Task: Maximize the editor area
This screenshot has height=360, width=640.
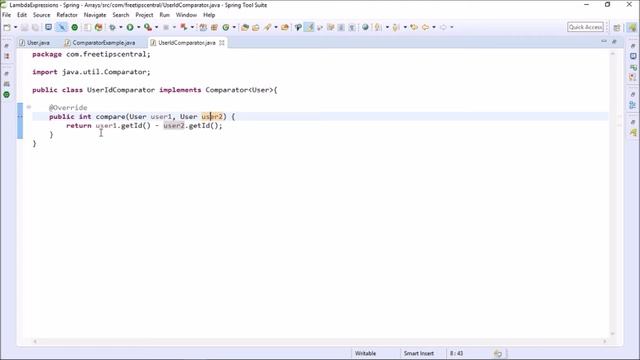Action: pos(614,42)
